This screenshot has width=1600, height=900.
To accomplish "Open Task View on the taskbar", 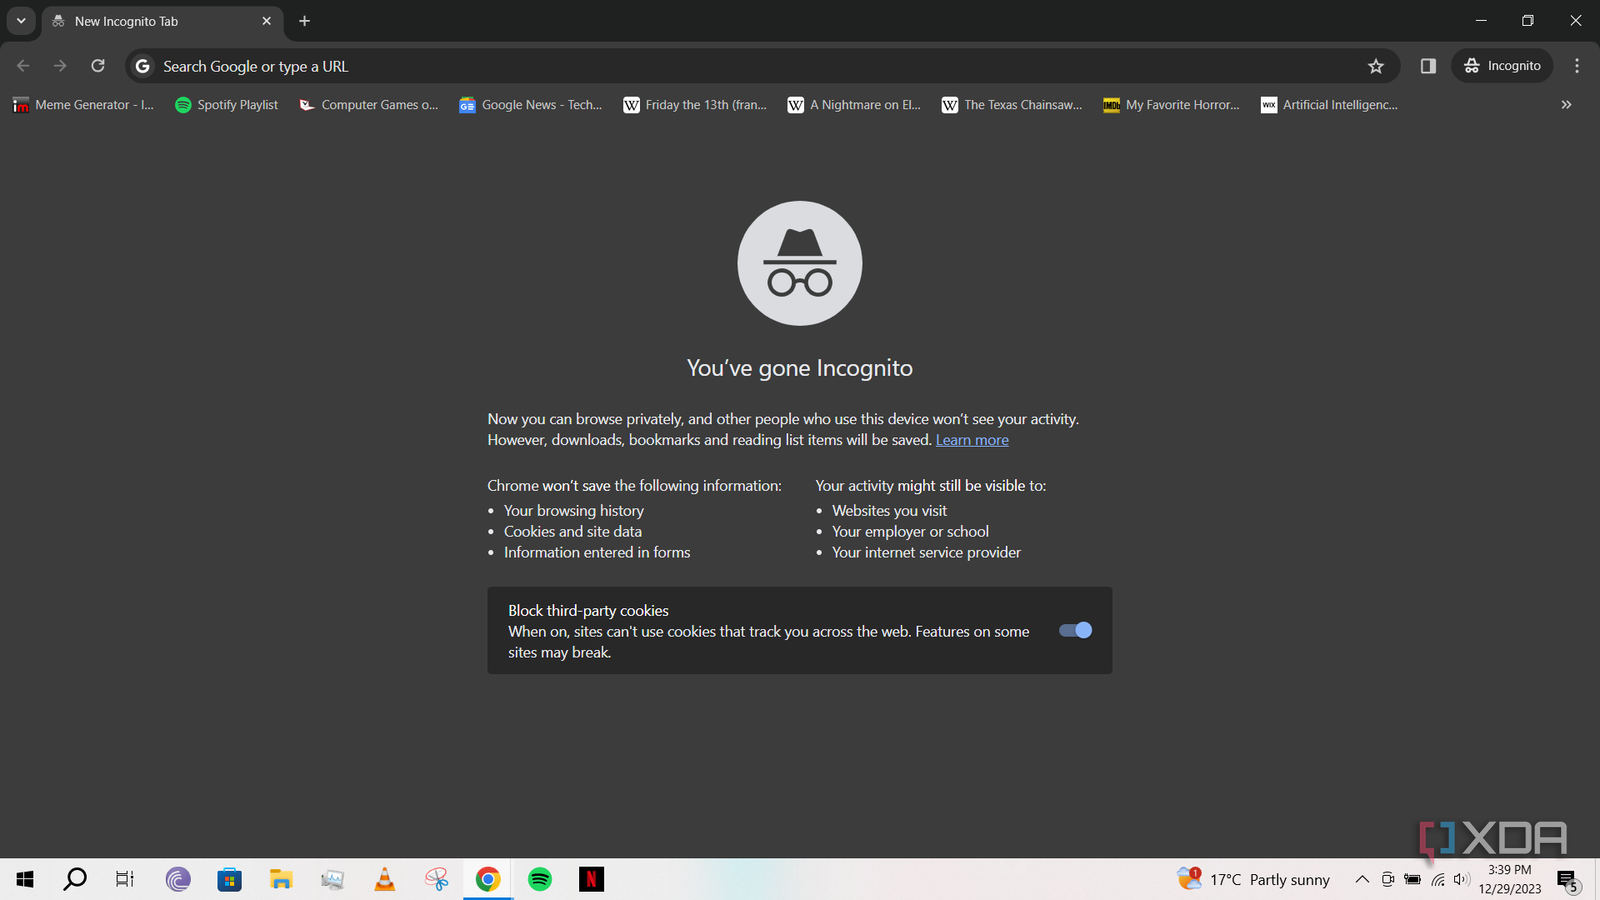I will pos(125,879).
